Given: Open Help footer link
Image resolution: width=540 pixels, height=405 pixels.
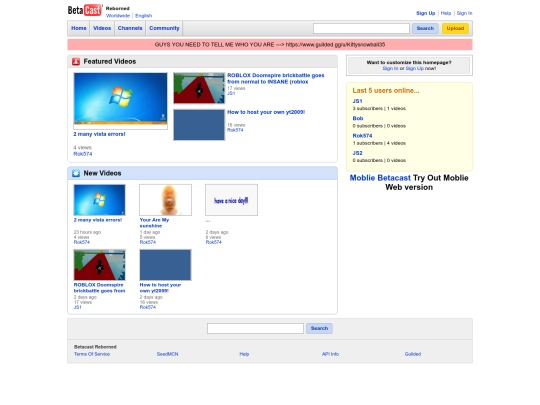Looking at the screenshot, I should coord(244,354).
